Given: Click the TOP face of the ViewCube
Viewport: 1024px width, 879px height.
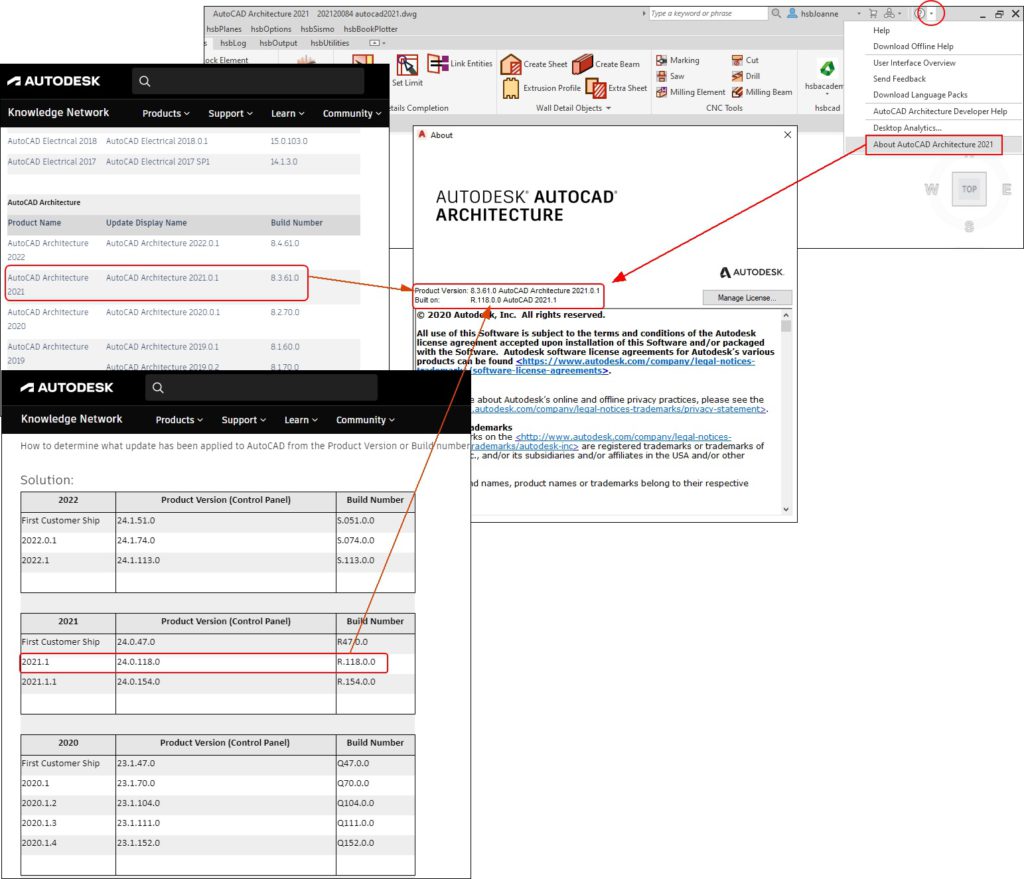Looking at the screenshot, I should click(x=969, y=189).
